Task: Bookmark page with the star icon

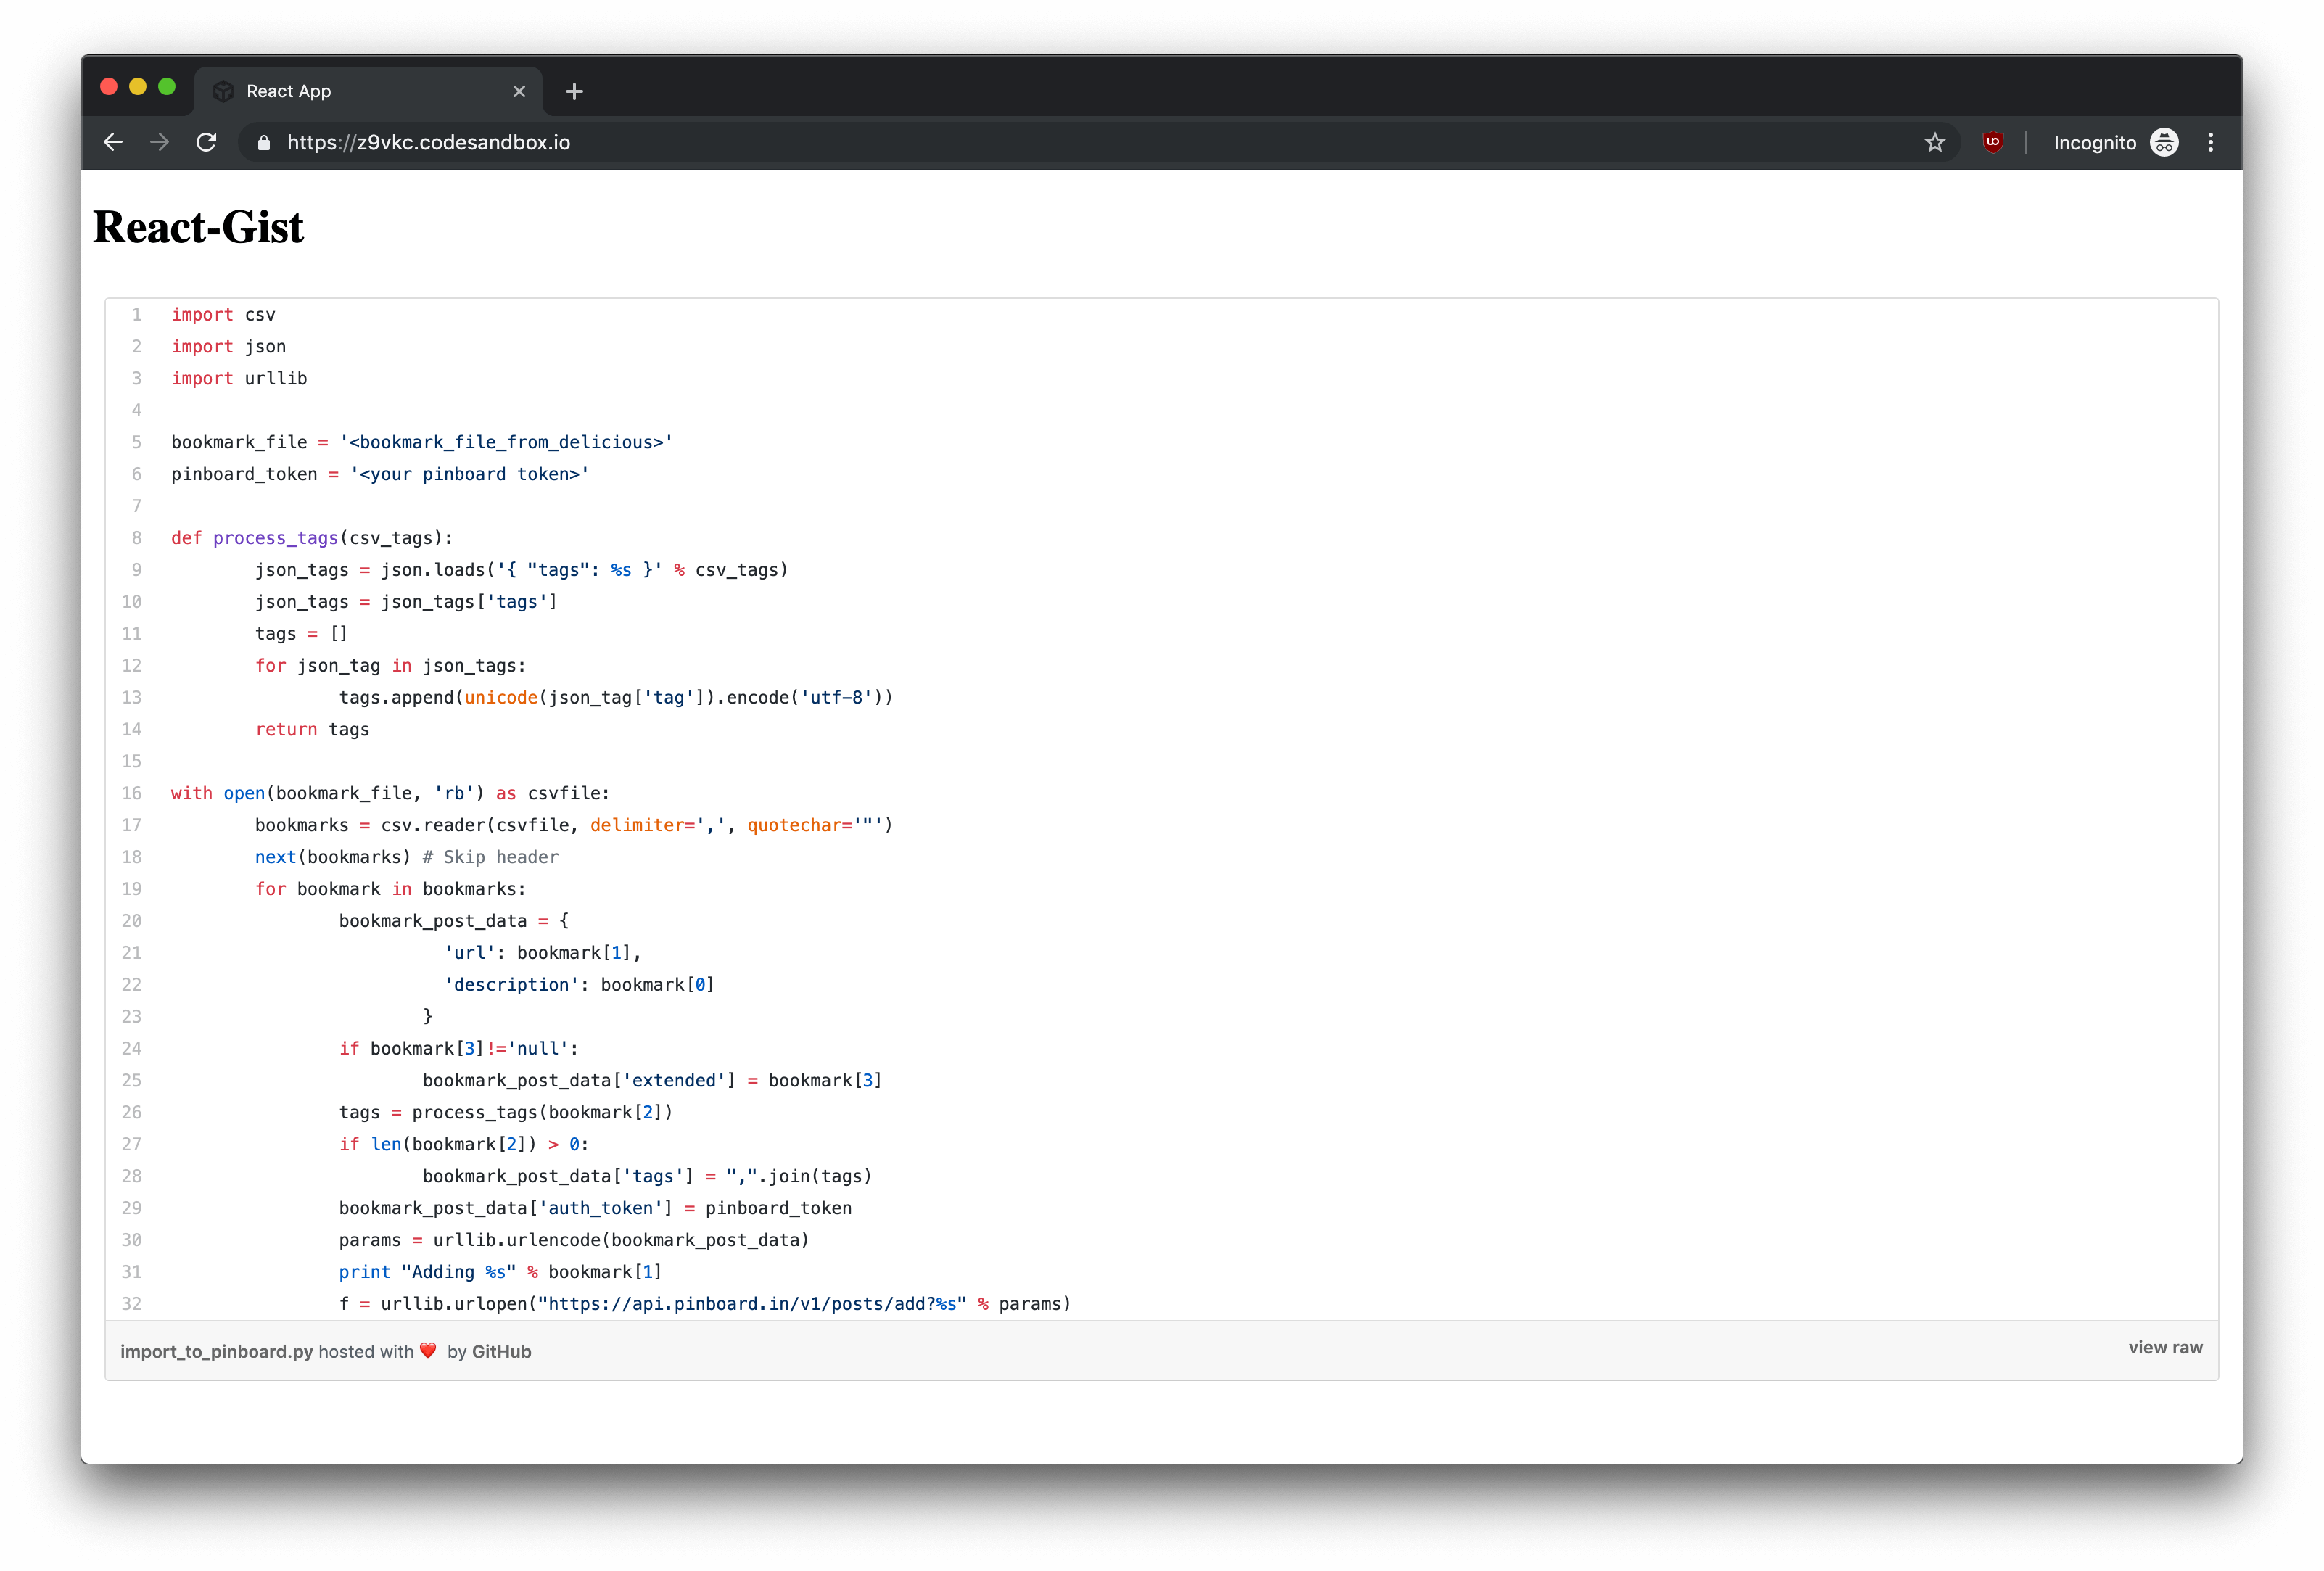Action: [x=1935, y=142]
